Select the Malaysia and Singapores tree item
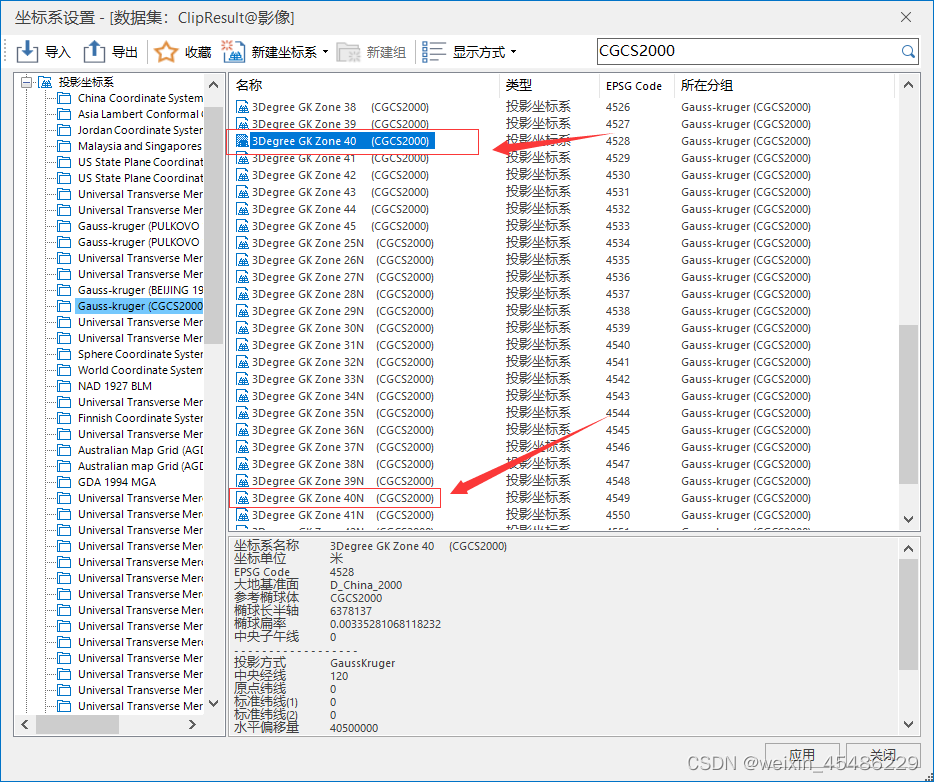 [x=139, y=146]
